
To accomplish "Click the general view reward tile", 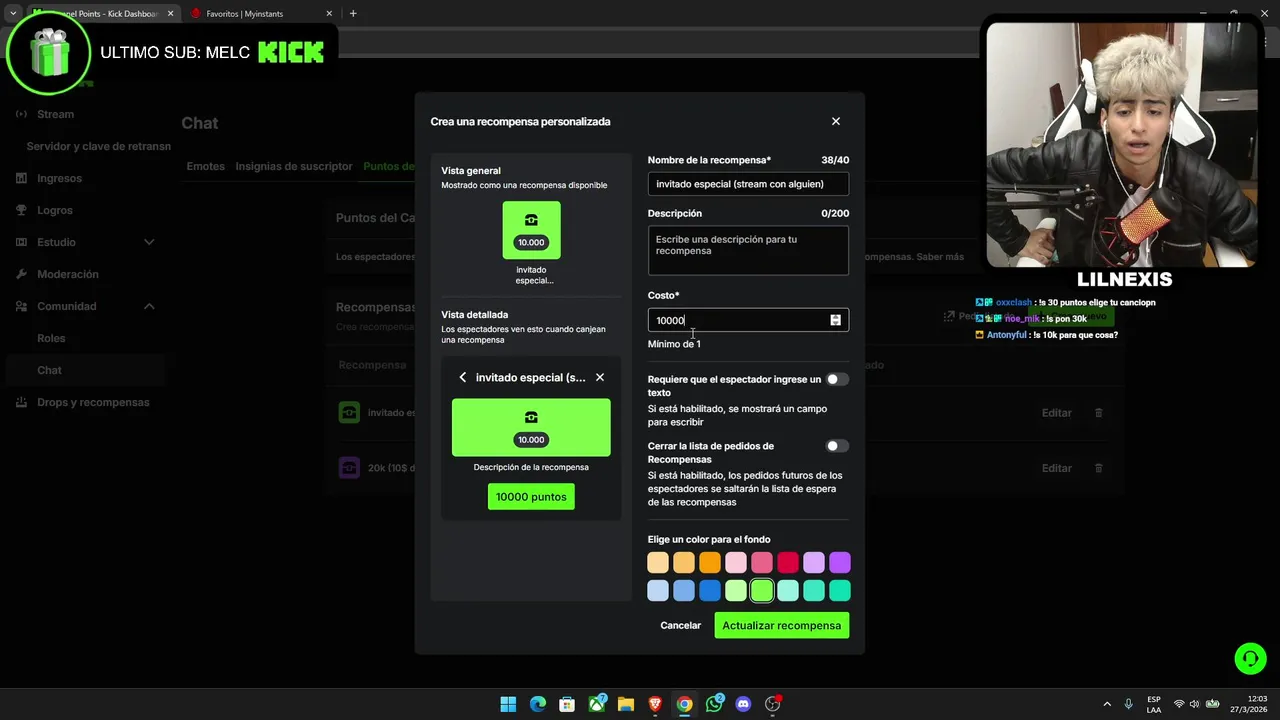I will pyautogui.click(x=531, y=230).
